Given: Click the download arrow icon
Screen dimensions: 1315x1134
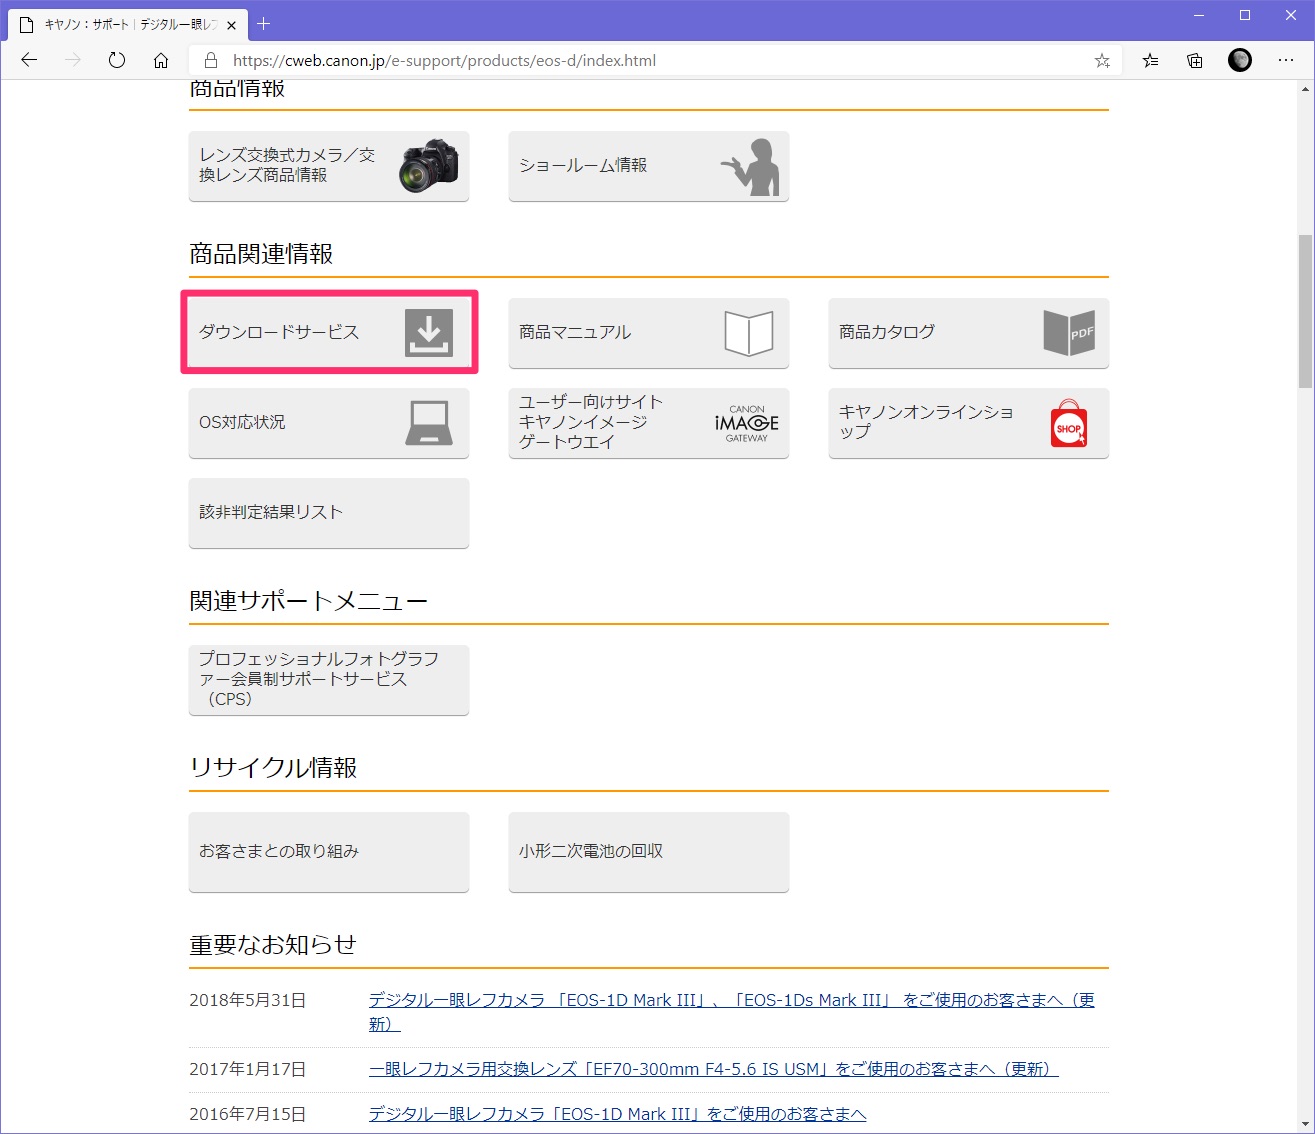Looking at the screenshot, I should [x=429, y=332].
